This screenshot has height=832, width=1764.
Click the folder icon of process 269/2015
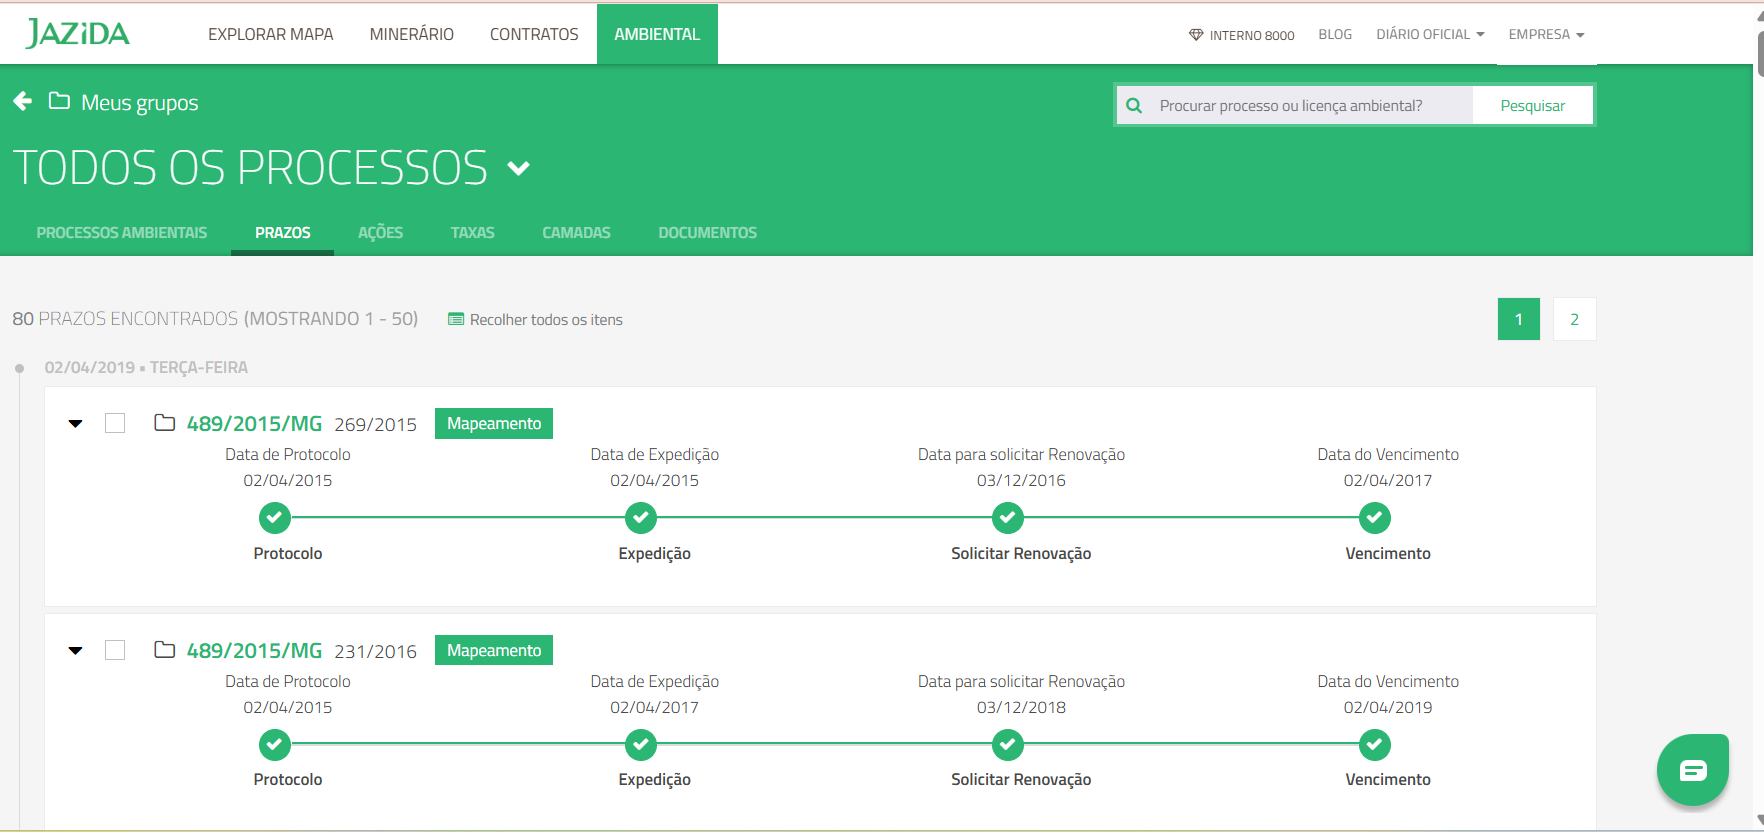165,423
